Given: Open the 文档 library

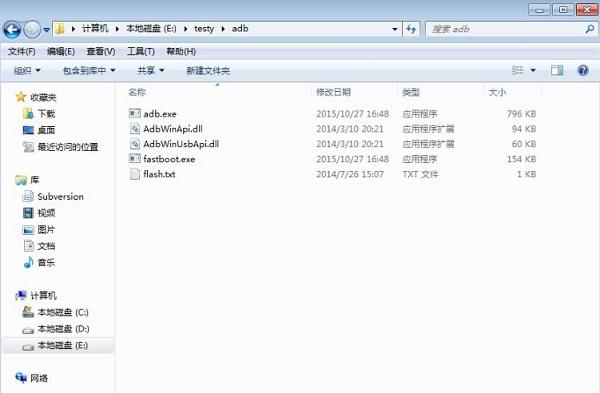Looking at the screenshot, I should point(46,246).
